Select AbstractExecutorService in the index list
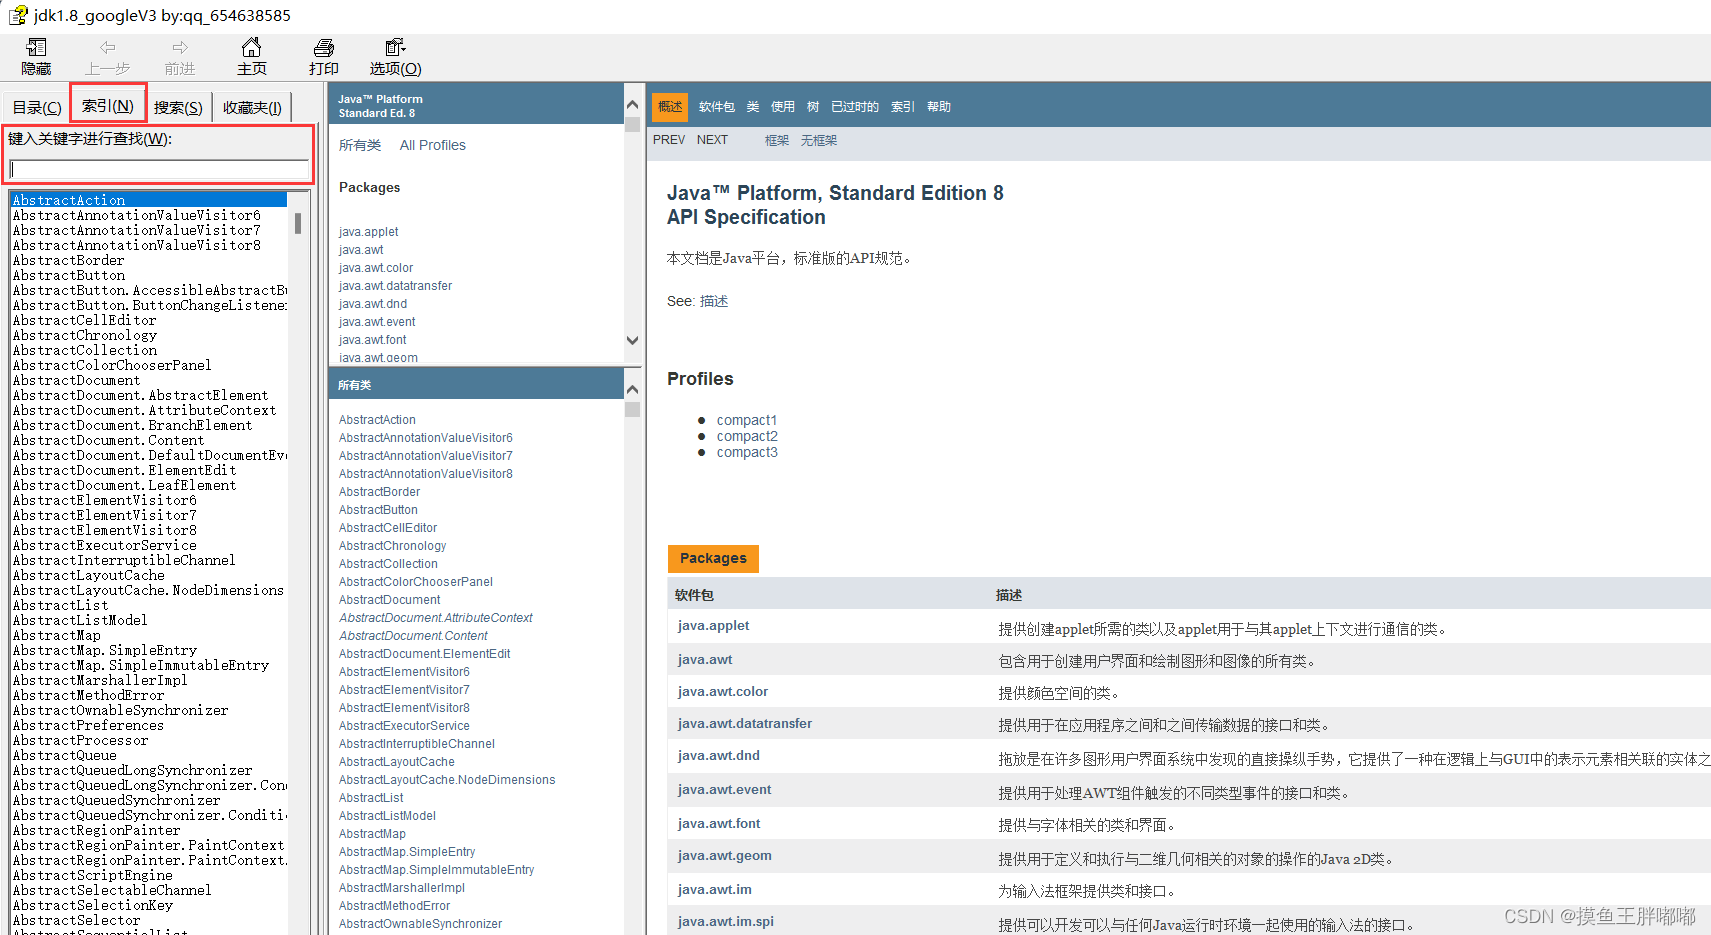 point(105,545)
